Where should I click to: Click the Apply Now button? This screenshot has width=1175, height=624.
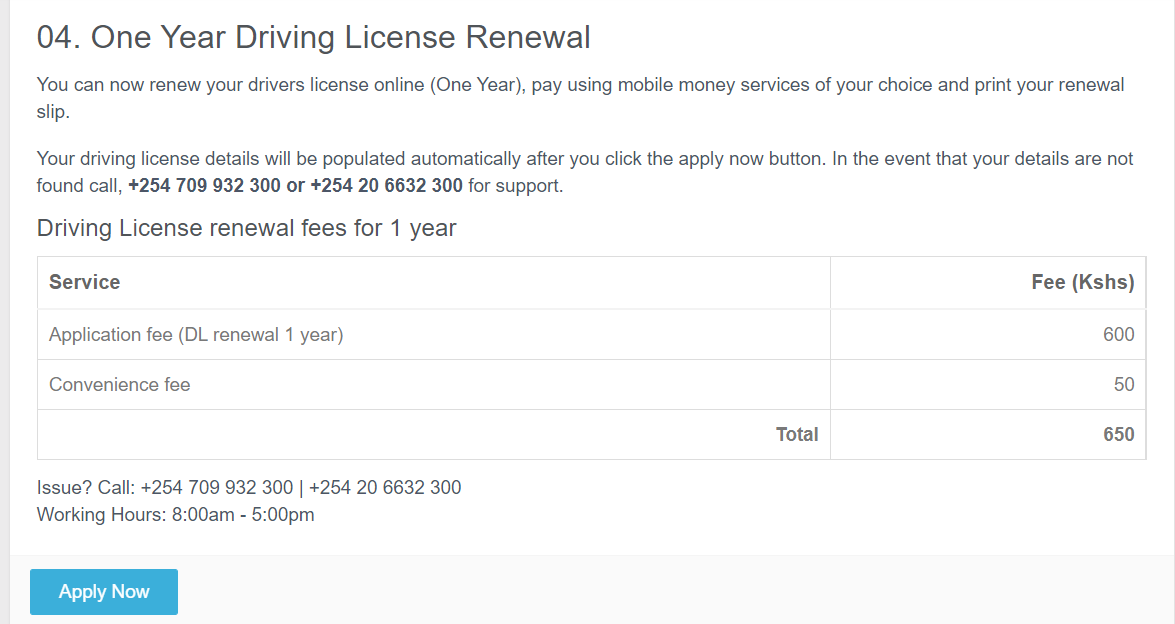(x=104, y=592)
